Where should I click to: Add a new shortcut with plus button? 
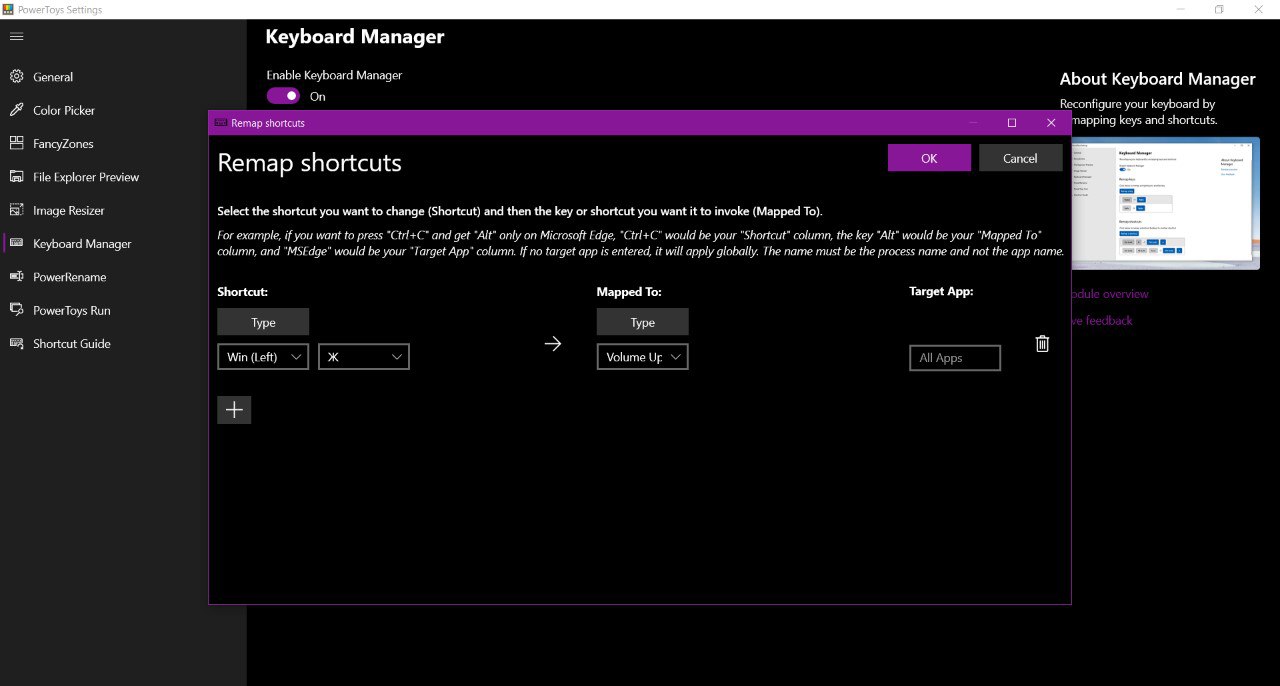click(x=234, y=410)
